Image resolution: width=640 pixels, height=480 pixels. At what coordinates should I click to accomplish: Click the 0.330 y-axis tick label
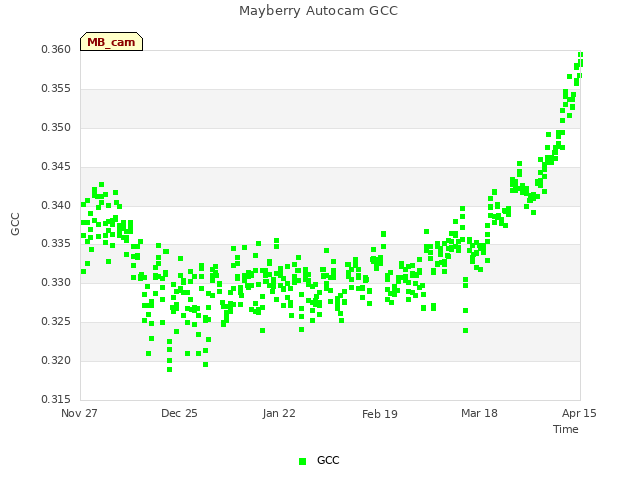(56, 282)
